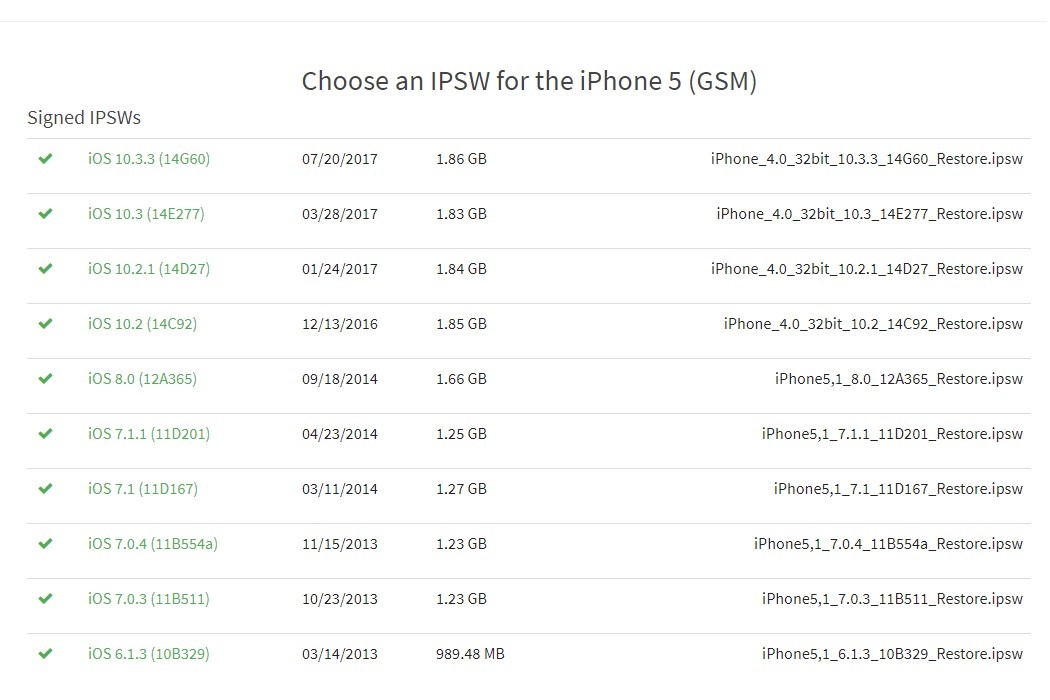Click the signed checkmark for iOS 7.0.4
The height and width of the screenshot is (700, 1050).
tap(45, 543)
